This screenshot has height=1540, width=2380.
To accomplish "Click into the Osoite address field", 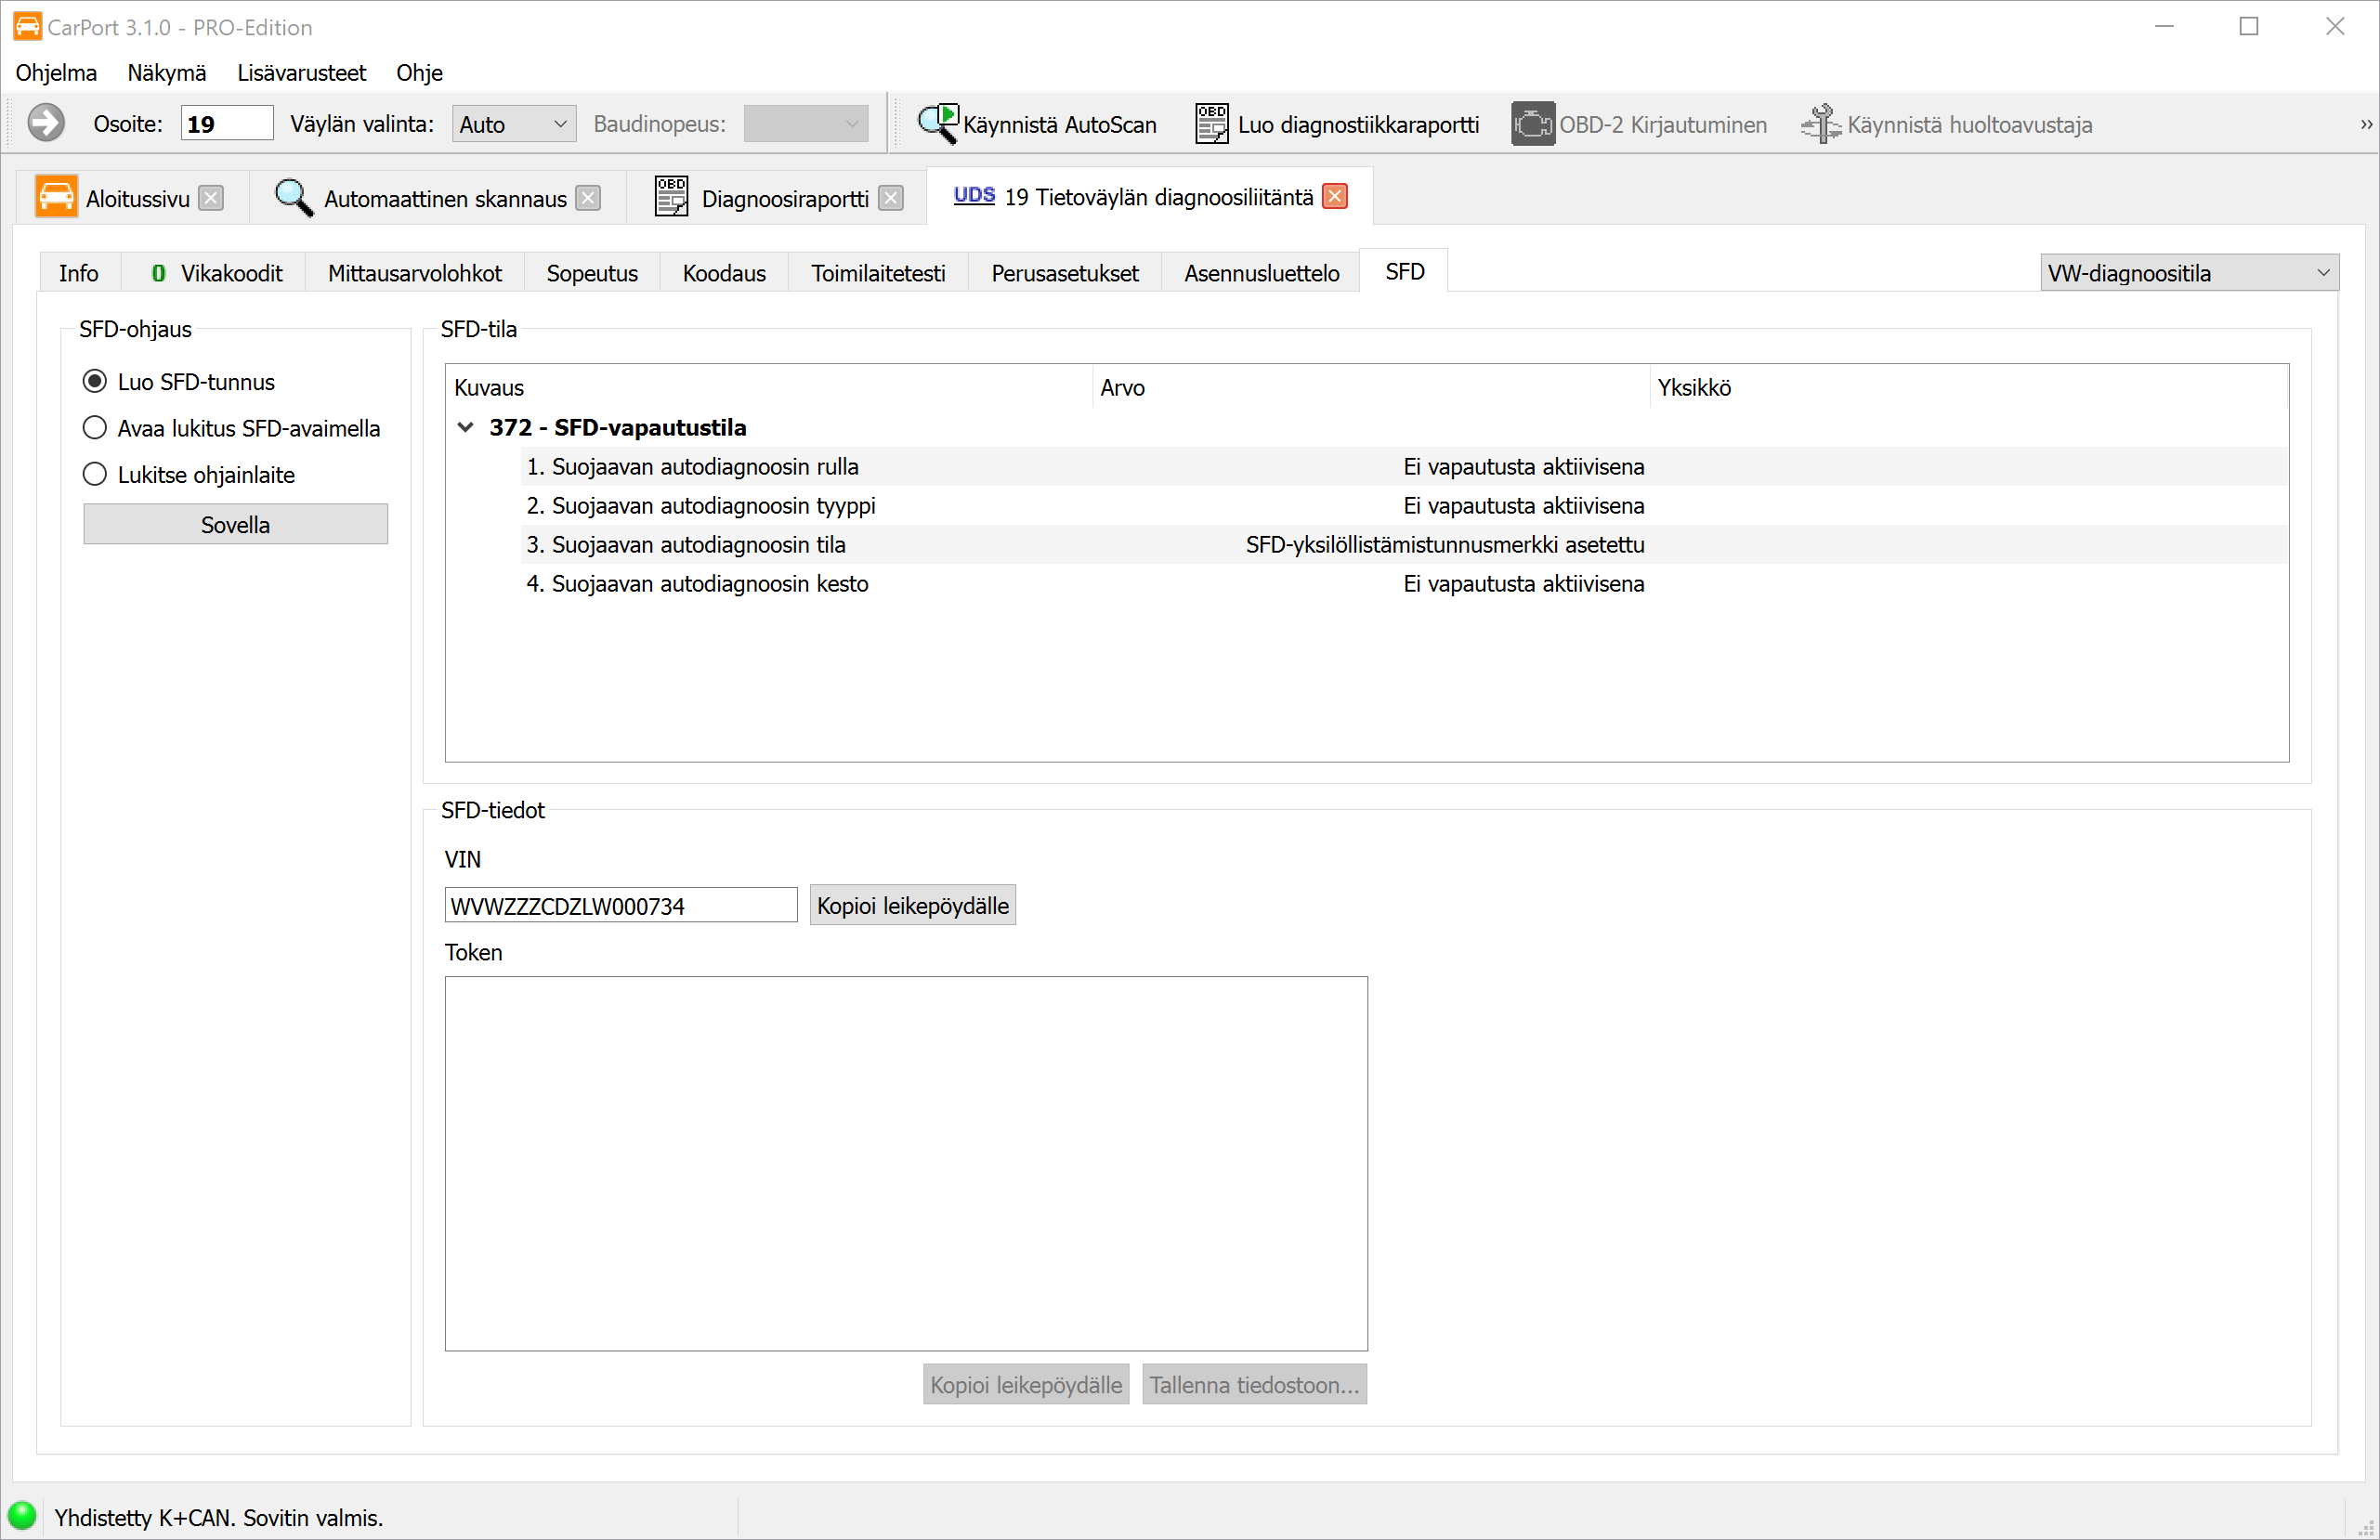I will point(226,124).
